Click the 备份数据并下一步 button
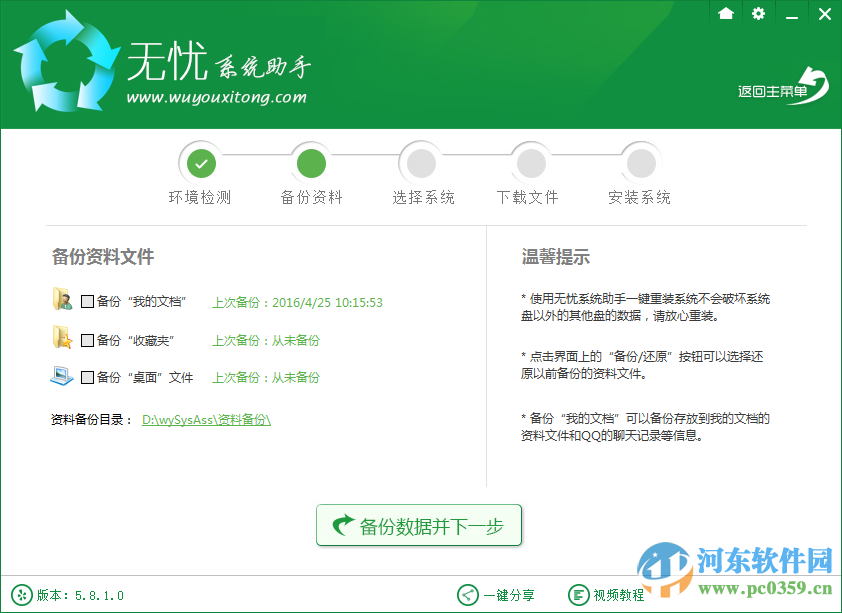The height and width of the screenshot is (613, 842). 419,524
